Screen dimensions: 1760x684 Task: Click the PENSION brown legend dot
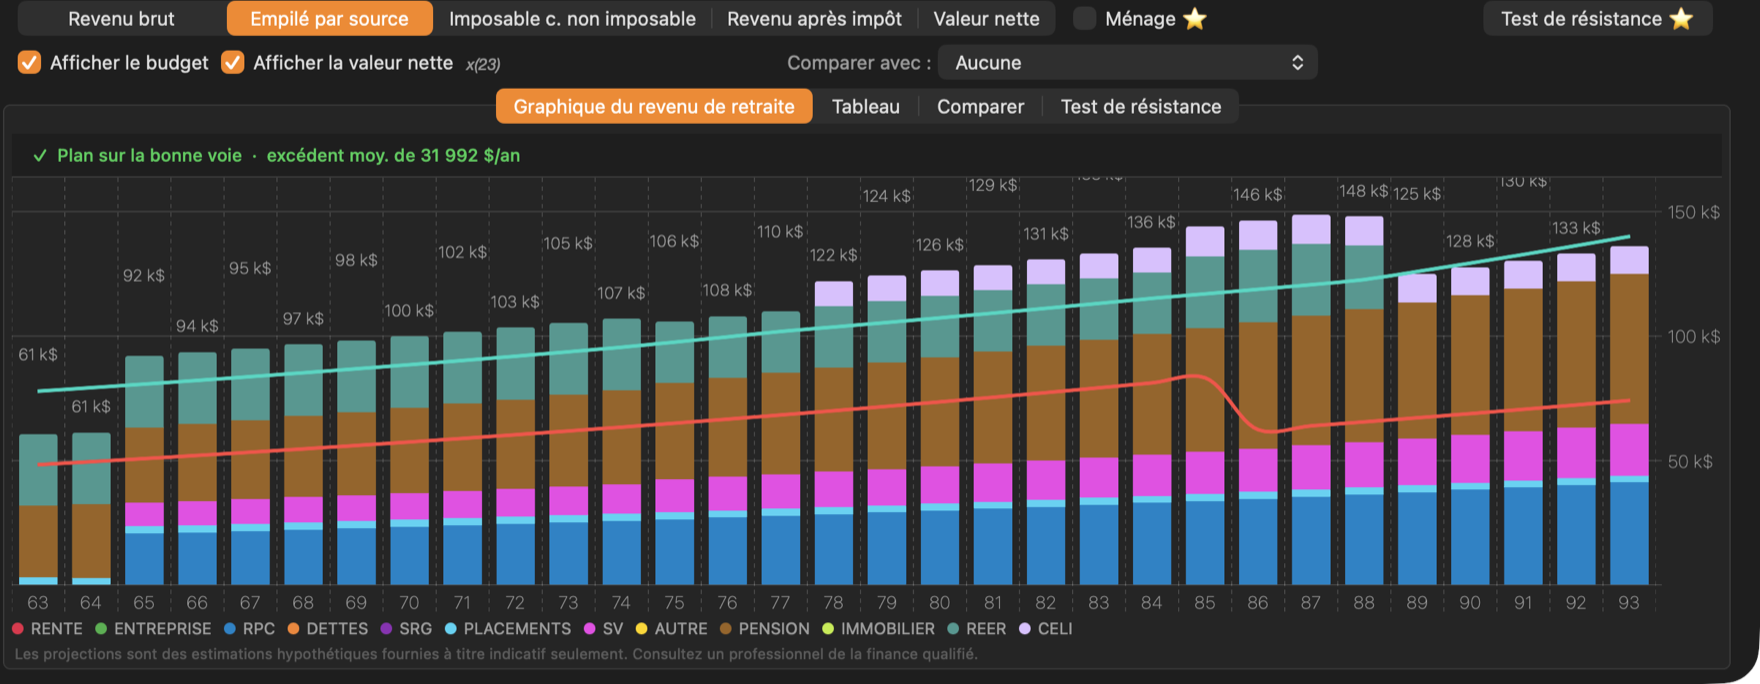(x=726, y=629)
